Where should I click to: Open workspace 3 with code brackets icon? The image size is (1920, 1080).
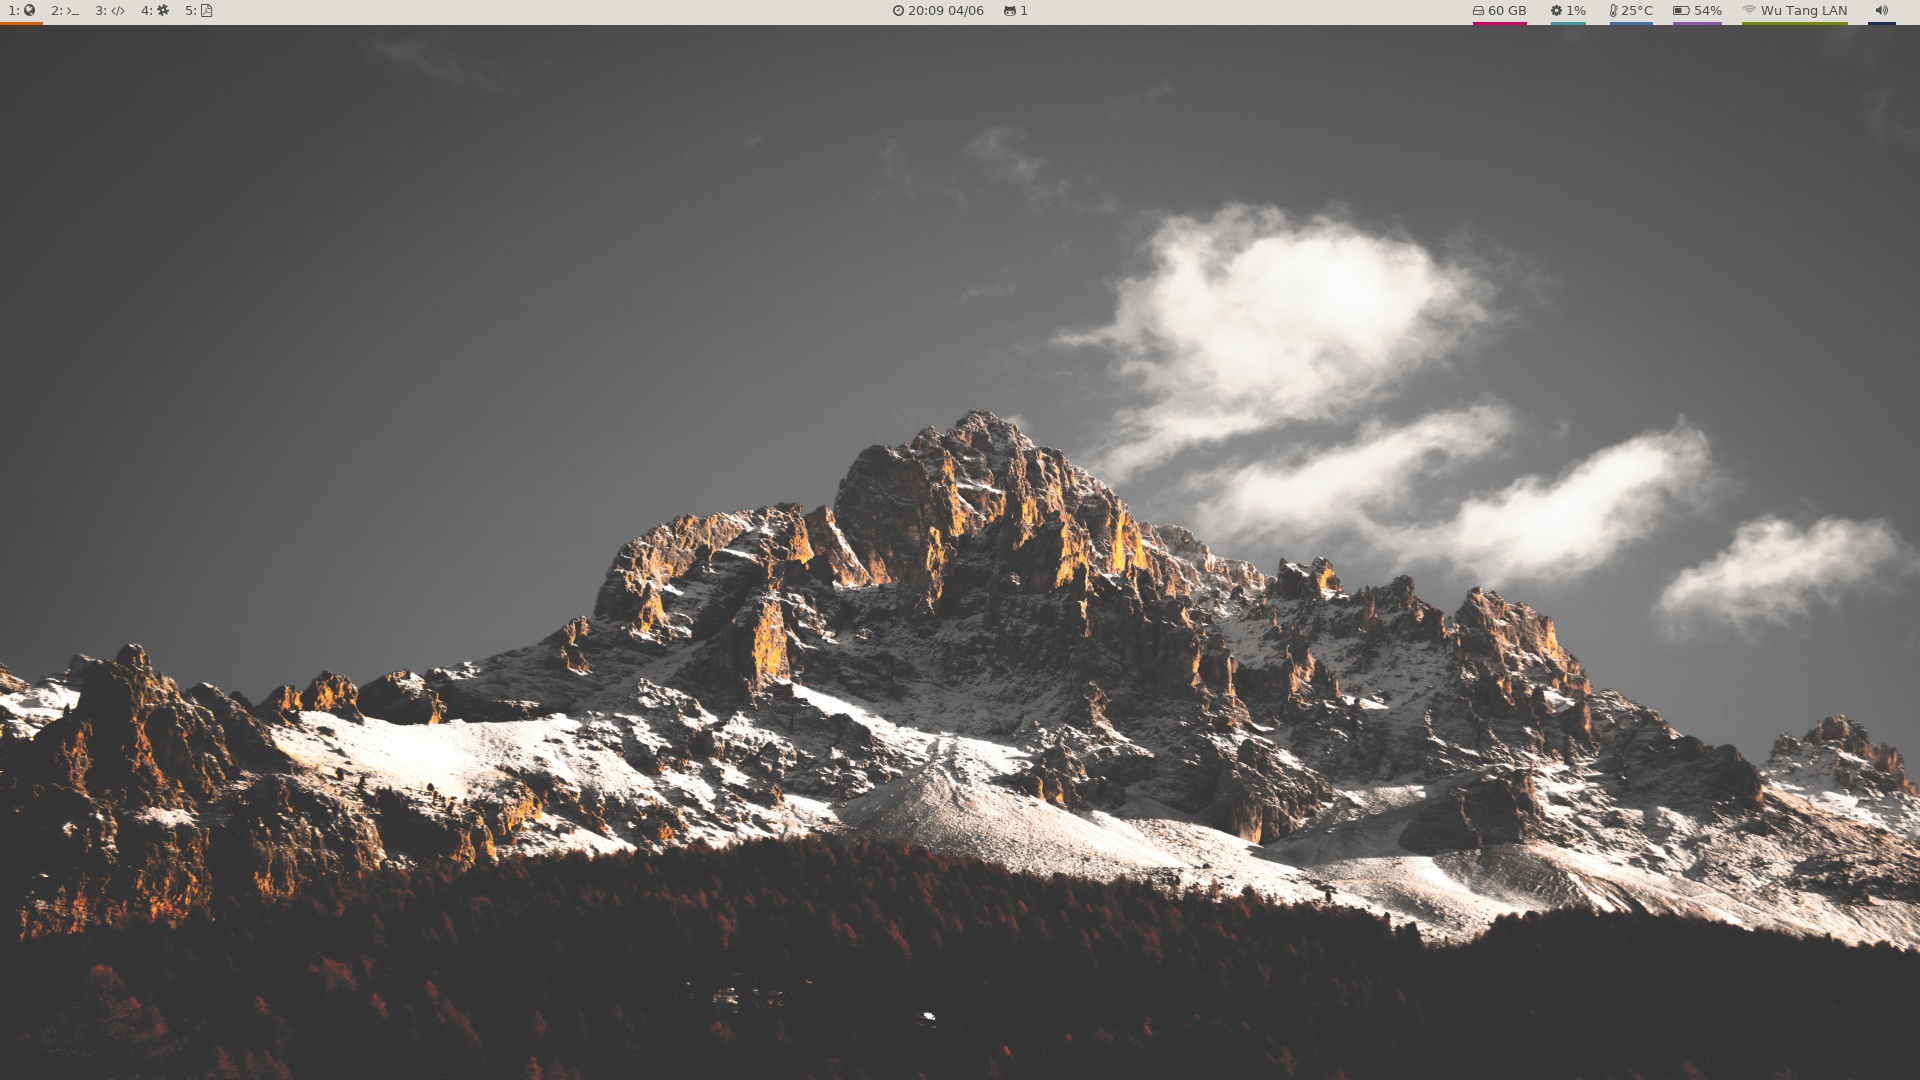110,11
